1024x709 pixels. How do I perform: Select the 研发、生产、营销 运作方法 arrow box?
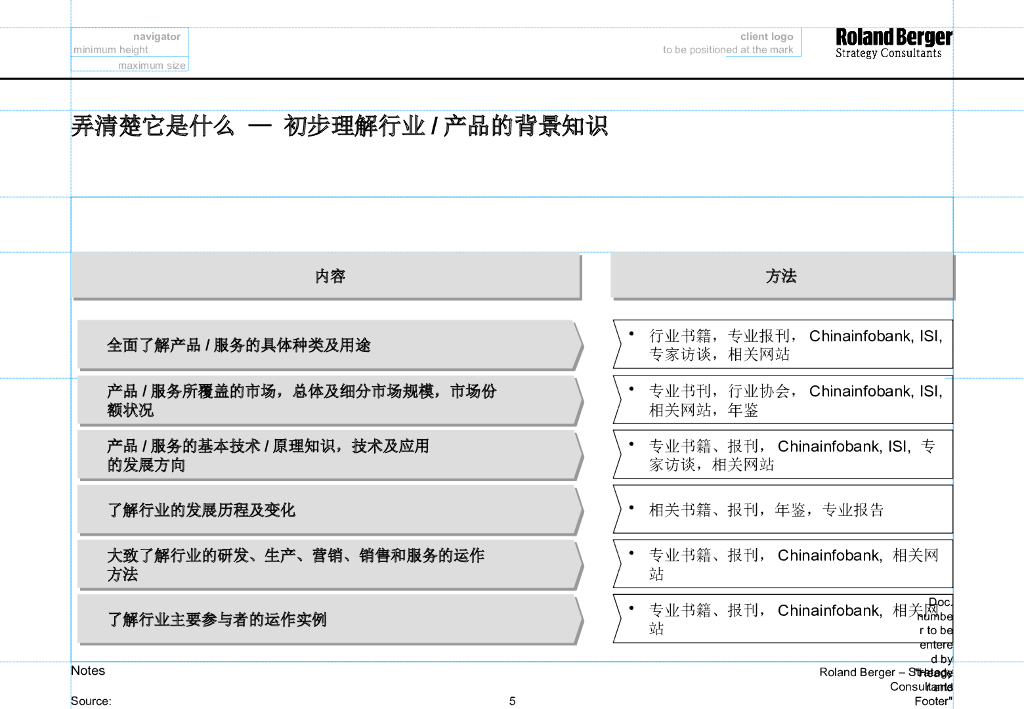[x=329, y=565]
